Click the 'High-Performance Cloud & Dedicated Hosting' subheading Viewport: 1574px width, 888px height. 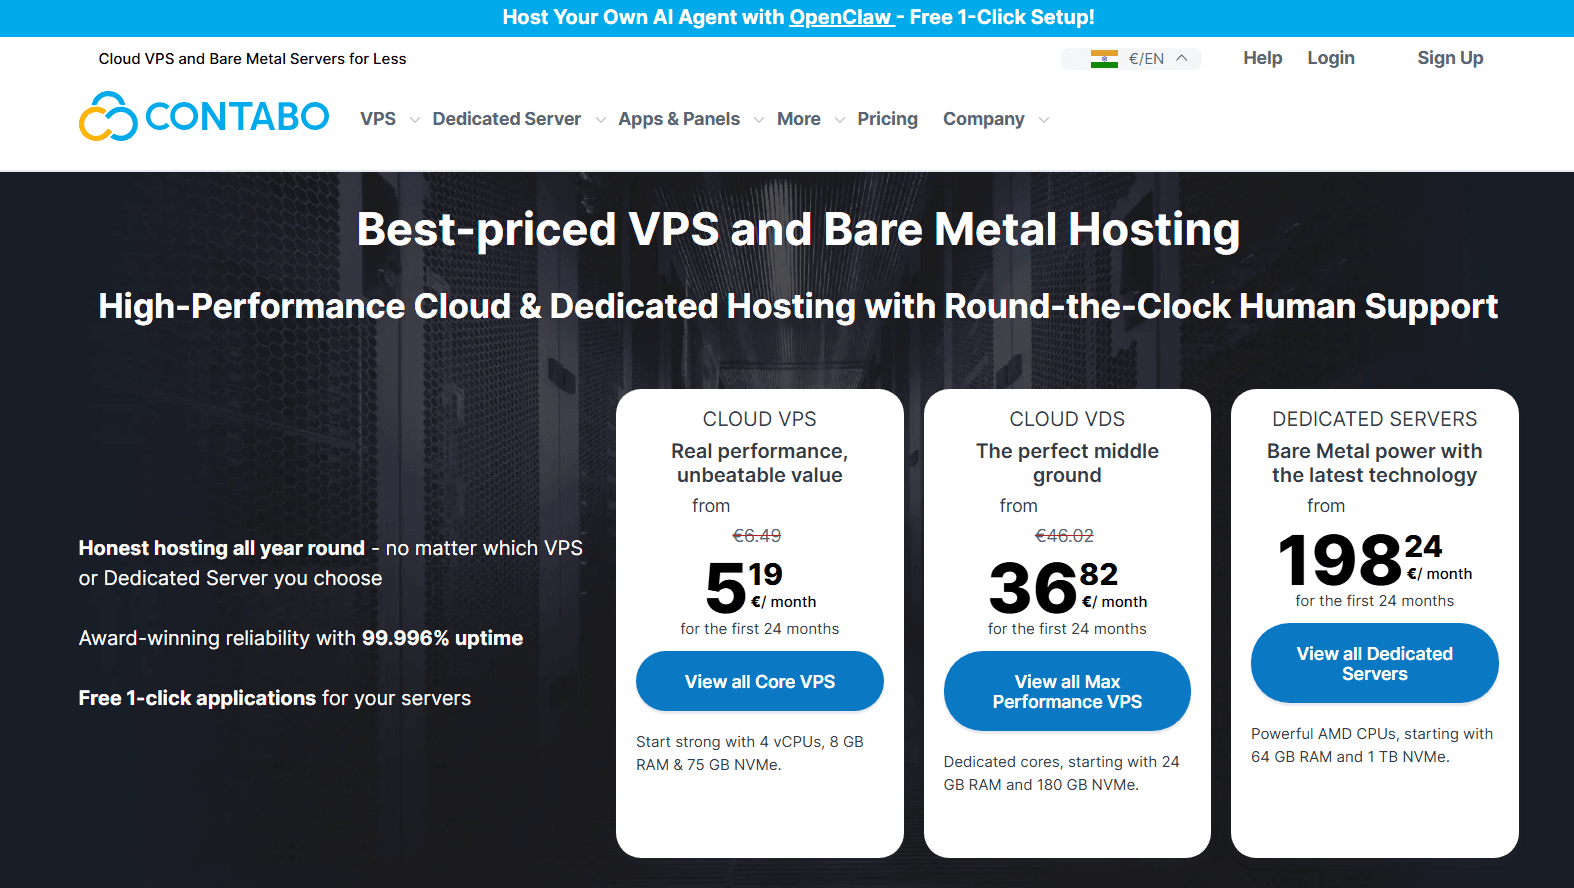coord(798,306)
